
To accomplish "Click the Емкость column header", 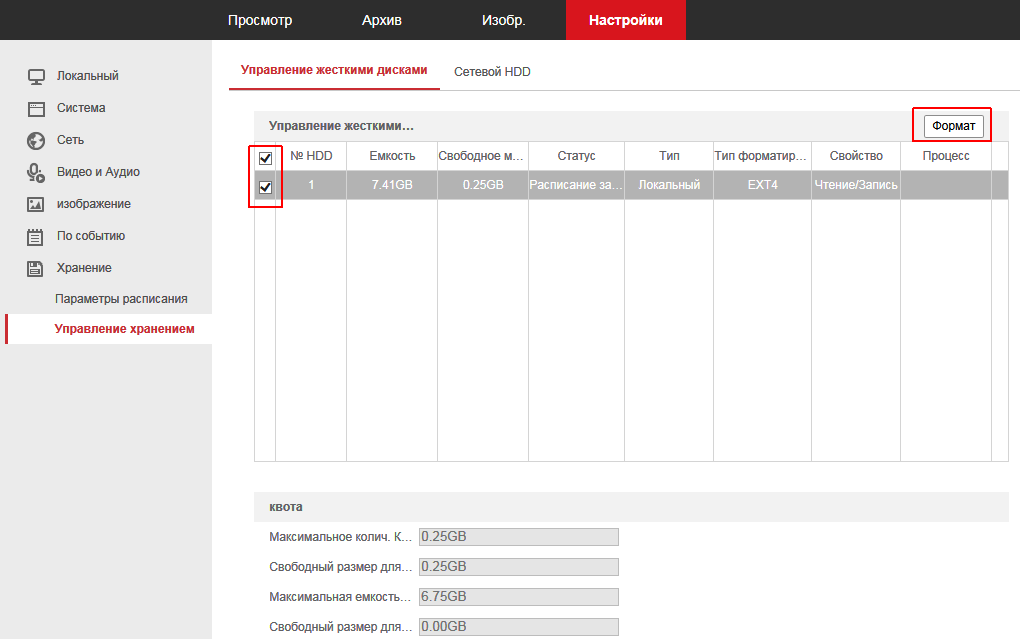I will pyautogui.click(x=392, y=156).
